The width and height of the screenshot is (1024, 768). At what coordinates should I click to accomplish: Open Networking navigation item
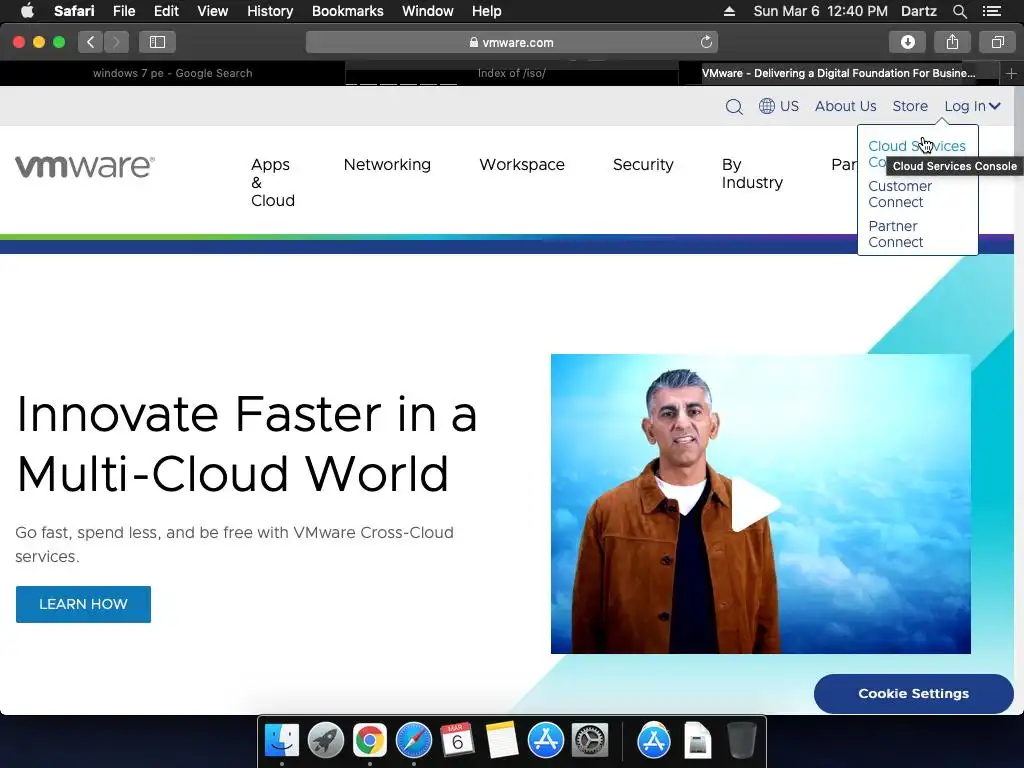tap(387, 165)
